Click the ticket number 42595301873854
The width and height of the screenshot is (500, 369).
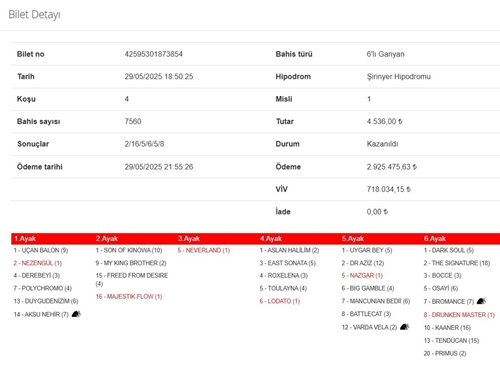click(154, 54)
